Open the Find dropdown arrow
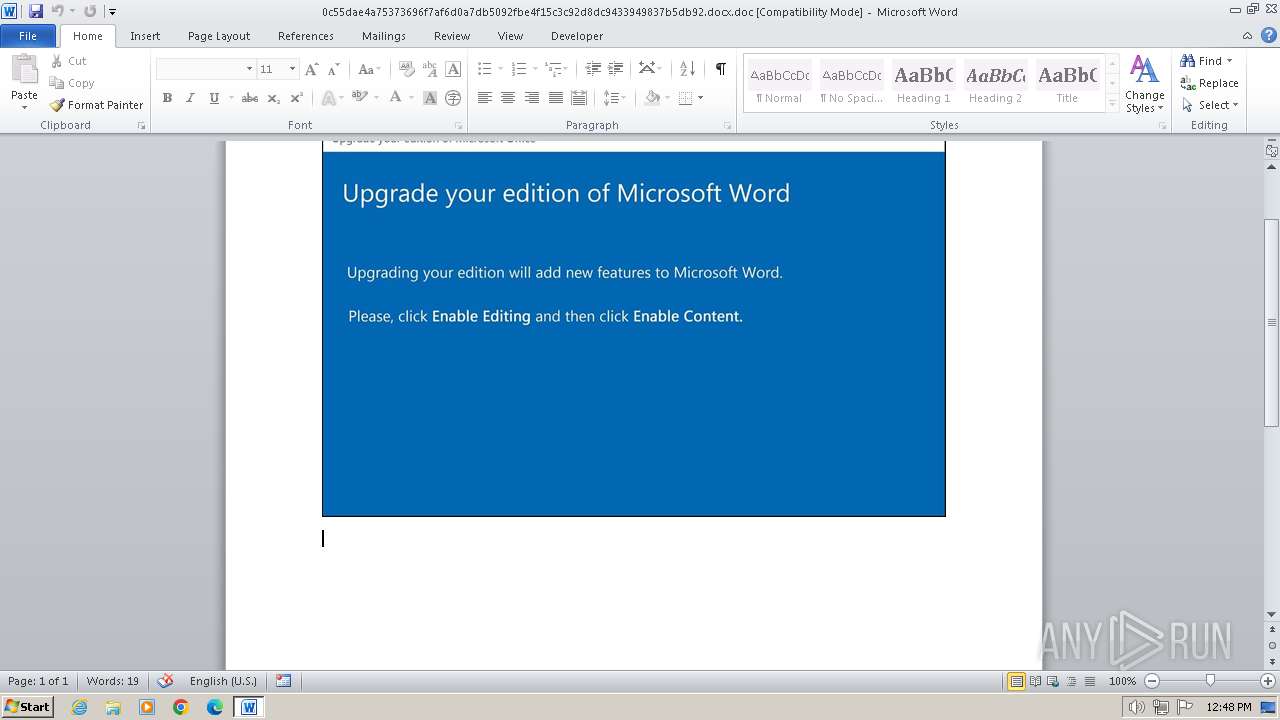Viewport: 1280px width, 720px height. (x=1229, y=61)
